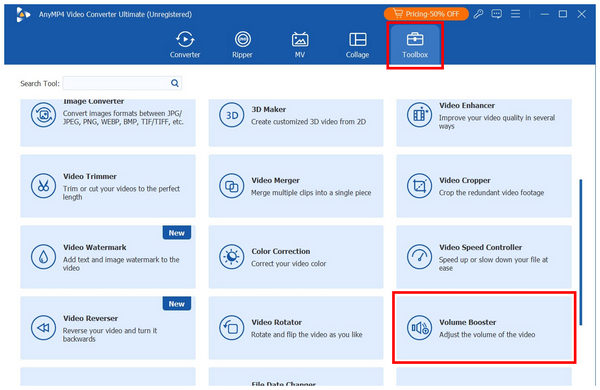The width and height of the screenshot is (600, 390).
Task: Go to the Collage tab
Action: coord(357,45)
